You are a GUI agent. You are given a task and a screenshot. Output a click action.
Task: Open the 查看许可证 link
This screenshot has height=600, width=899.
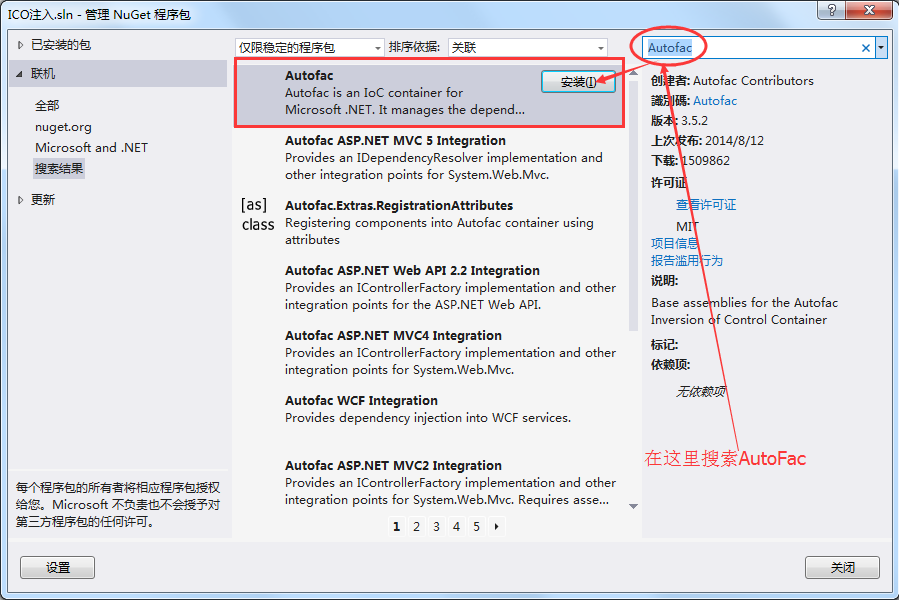click(x=706, y=205)
